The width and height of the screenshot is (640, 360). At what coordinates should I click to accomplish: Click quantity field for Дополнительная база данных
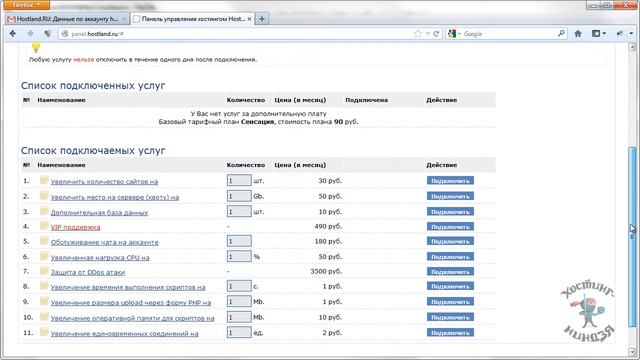pyautogui.click(x=239, y=211)
